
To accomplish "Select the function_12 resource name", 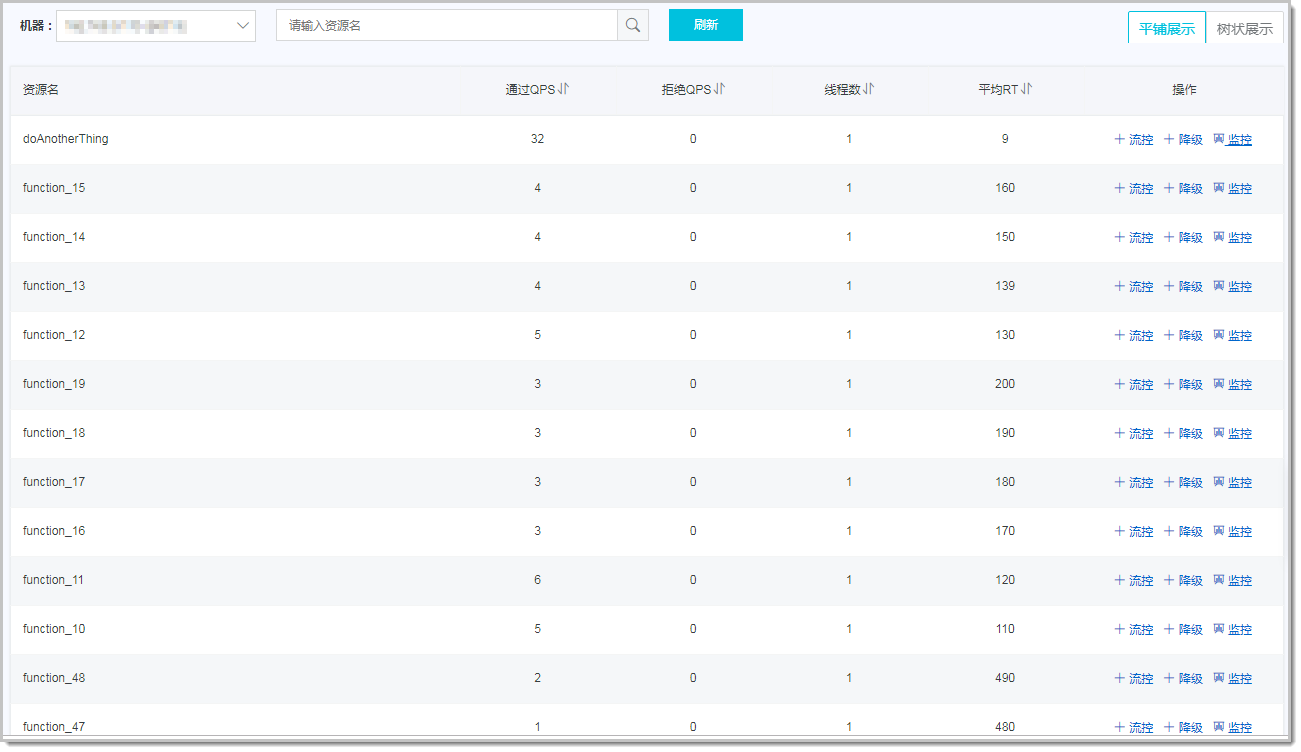I will pos(54,335).
